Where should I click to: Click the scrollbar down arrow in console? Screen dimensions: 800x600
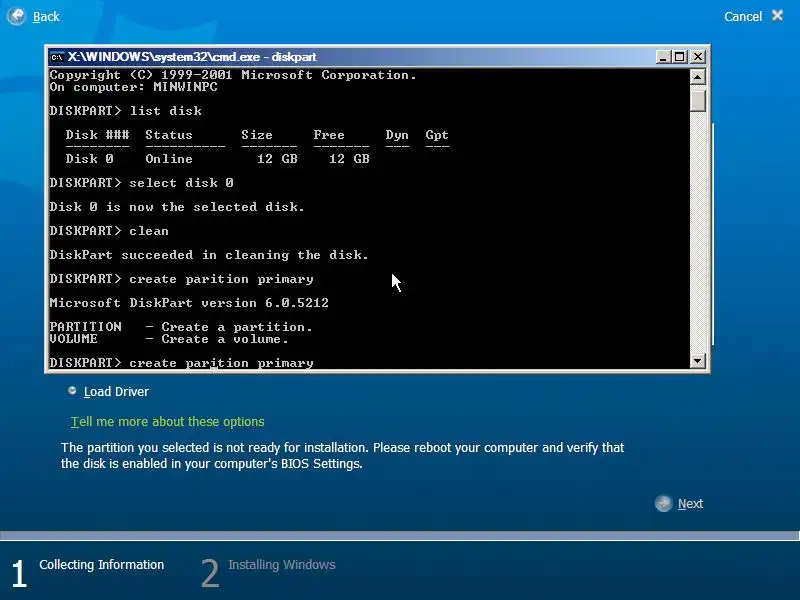(697, 361)
